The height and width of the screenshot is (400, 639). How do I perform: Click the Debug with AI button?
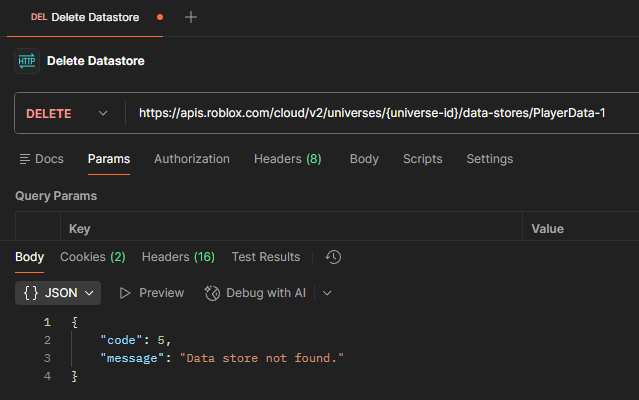(x=255, y=293)
